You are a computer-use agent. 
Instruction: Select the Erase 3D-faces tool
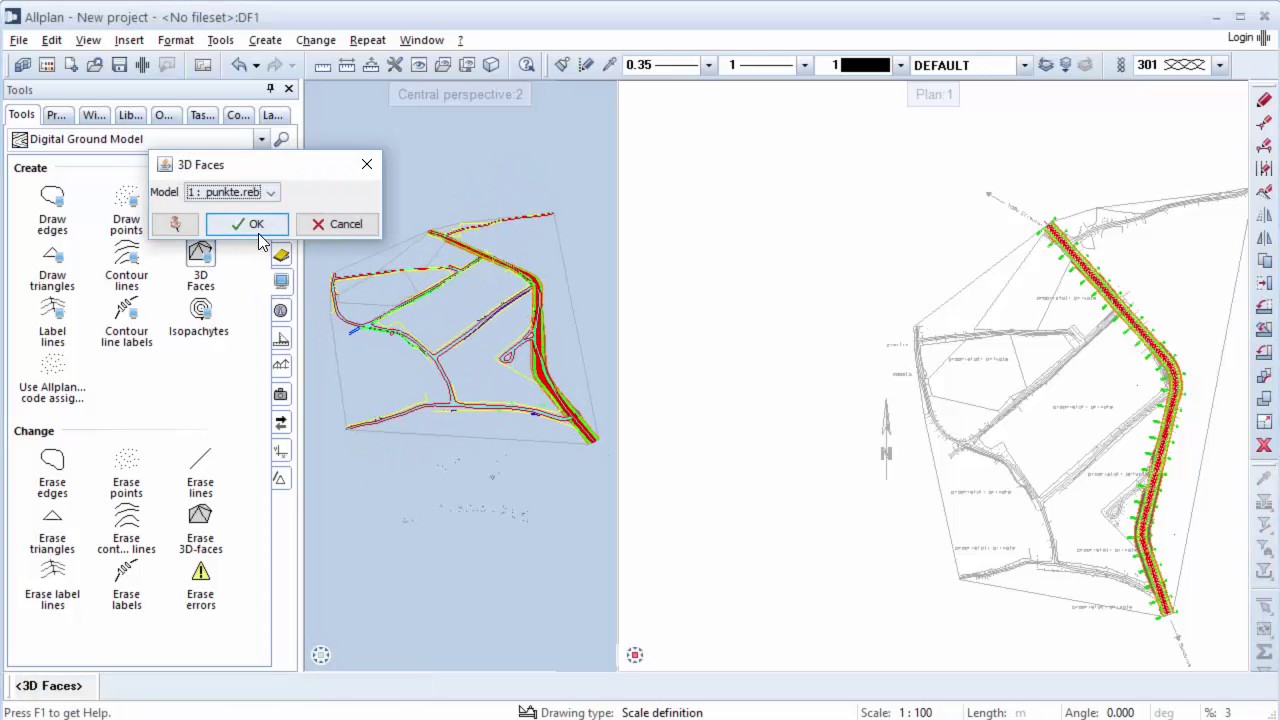coord(200,529)
